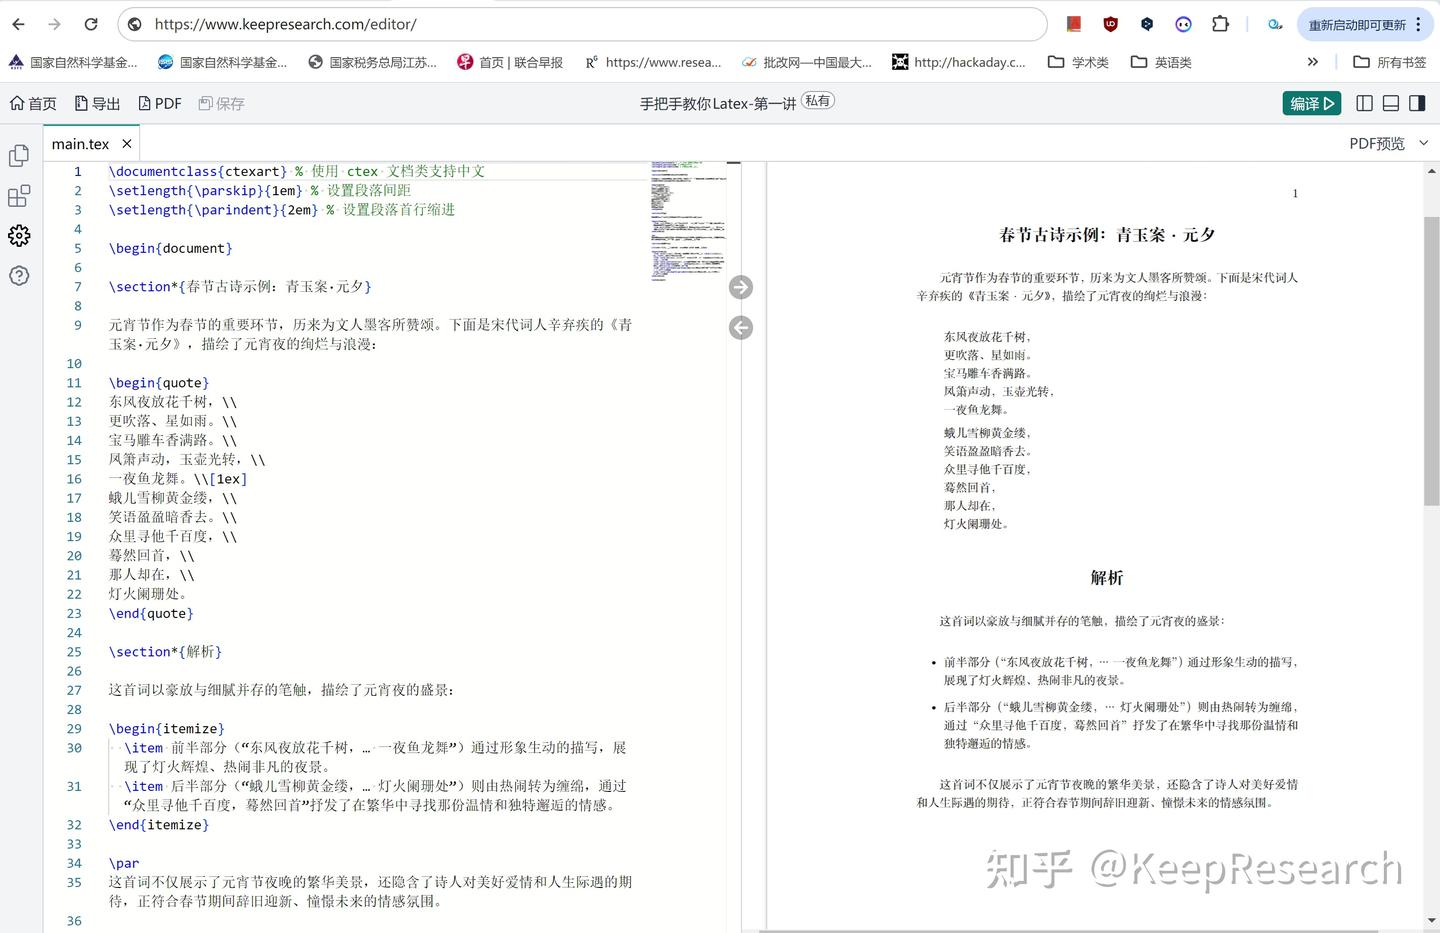Click the left-arrow sync-to-code icon between panes
Image resolution: width=1440 pixels, height=933 pixels.
[740, 327]
